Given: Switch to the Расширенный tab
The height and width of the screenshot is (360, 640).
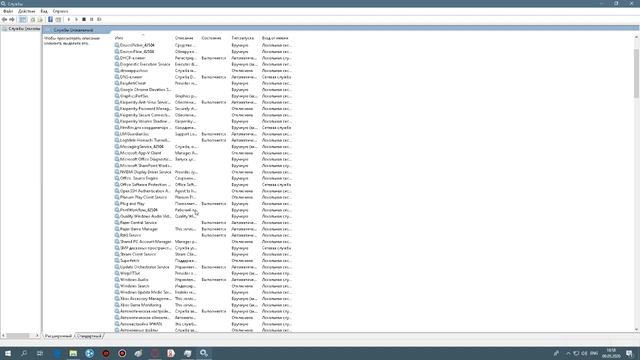Looking at the screenshot, I should pyautogui.click(x=59, y=336).
